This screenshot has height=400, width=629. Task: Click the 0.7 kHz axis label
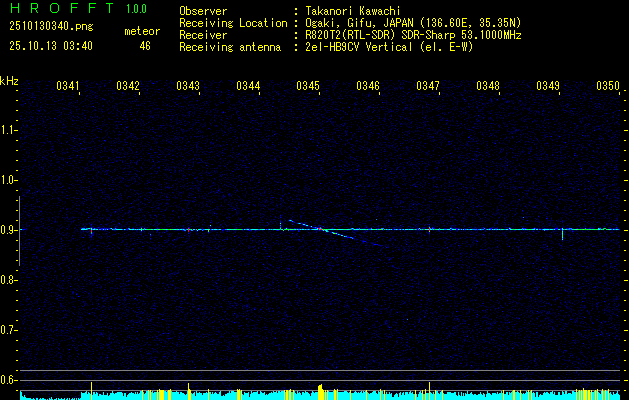(x=7, y=330)
